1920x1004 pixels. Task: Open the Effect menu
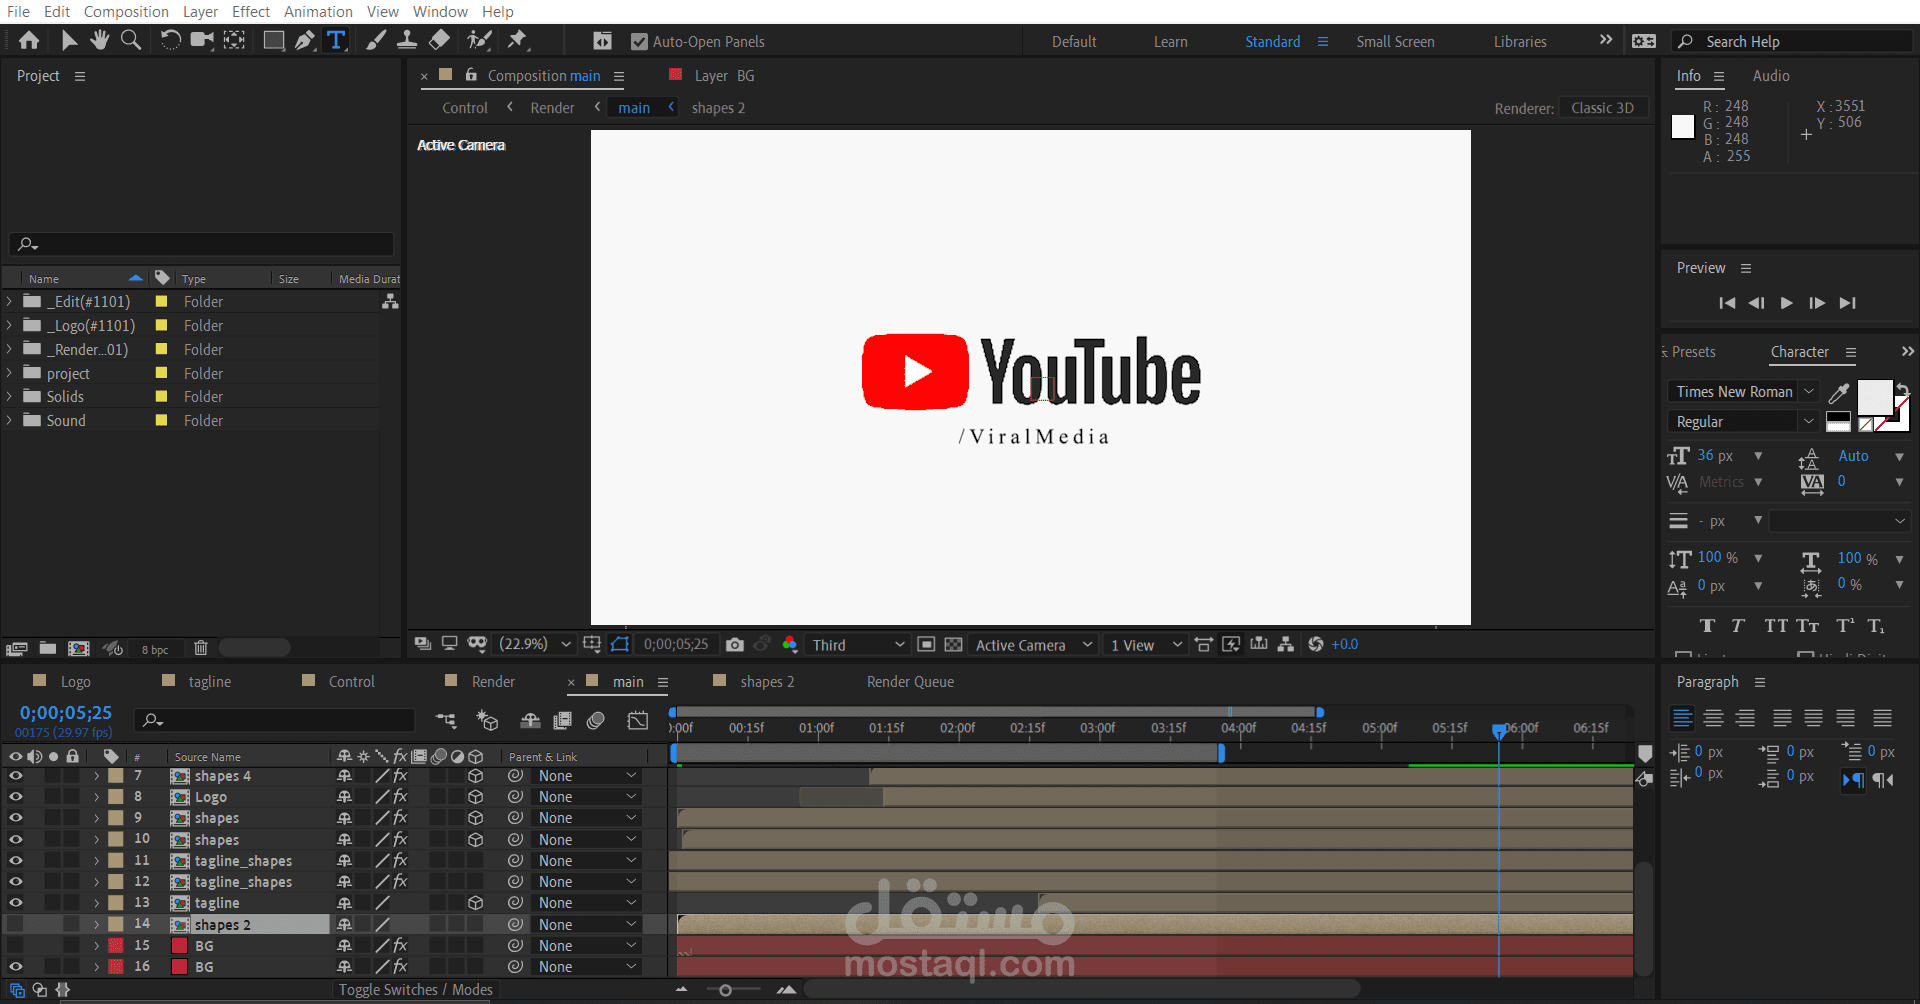click(x=251, y=12)
